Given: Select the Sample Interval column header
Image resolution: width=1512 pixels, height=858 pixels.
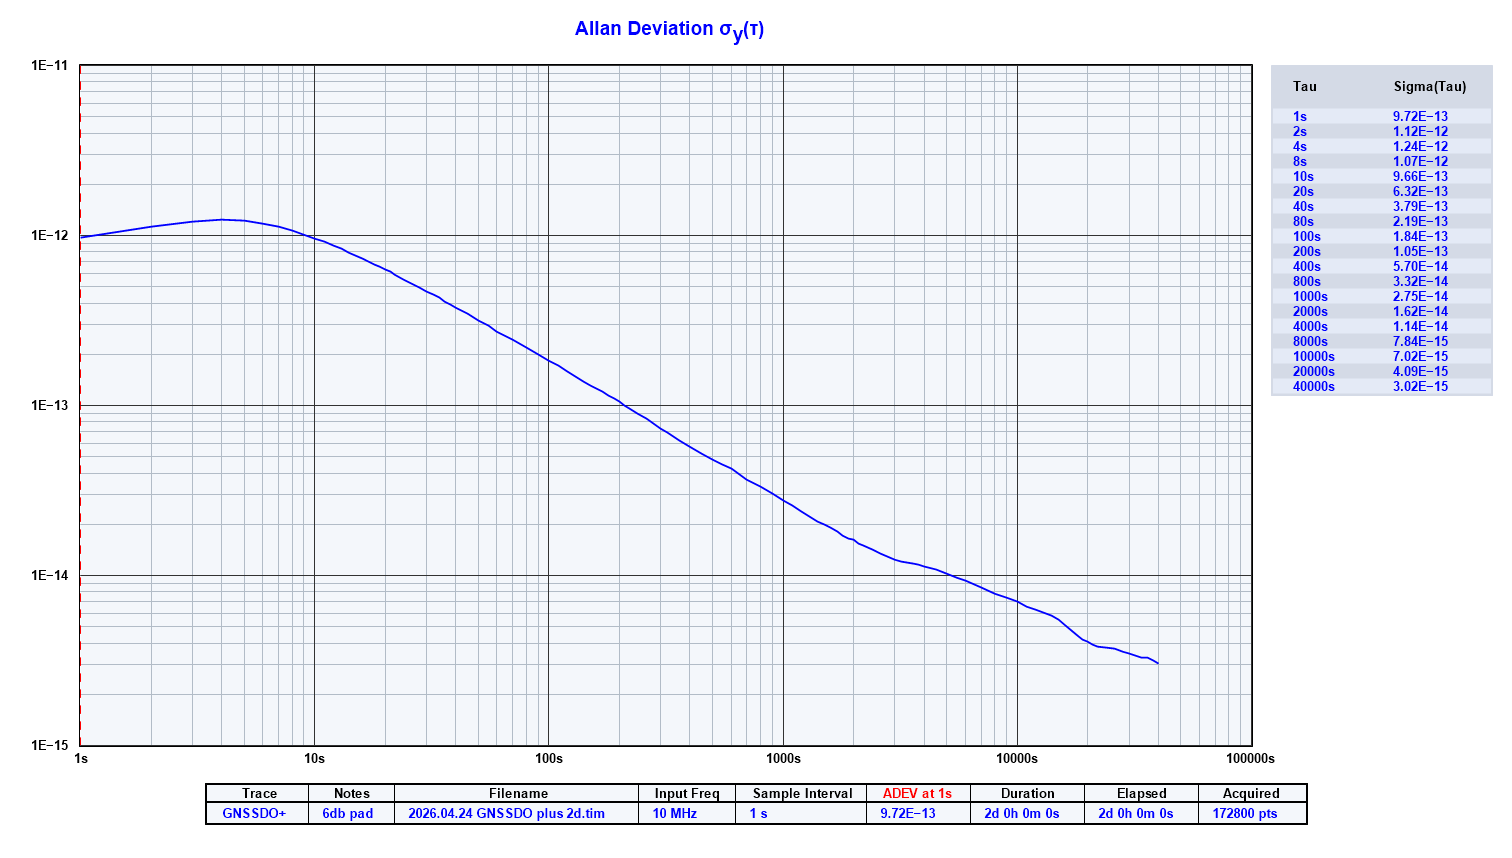Looking at the screenshot, I should tap(802, 793).
